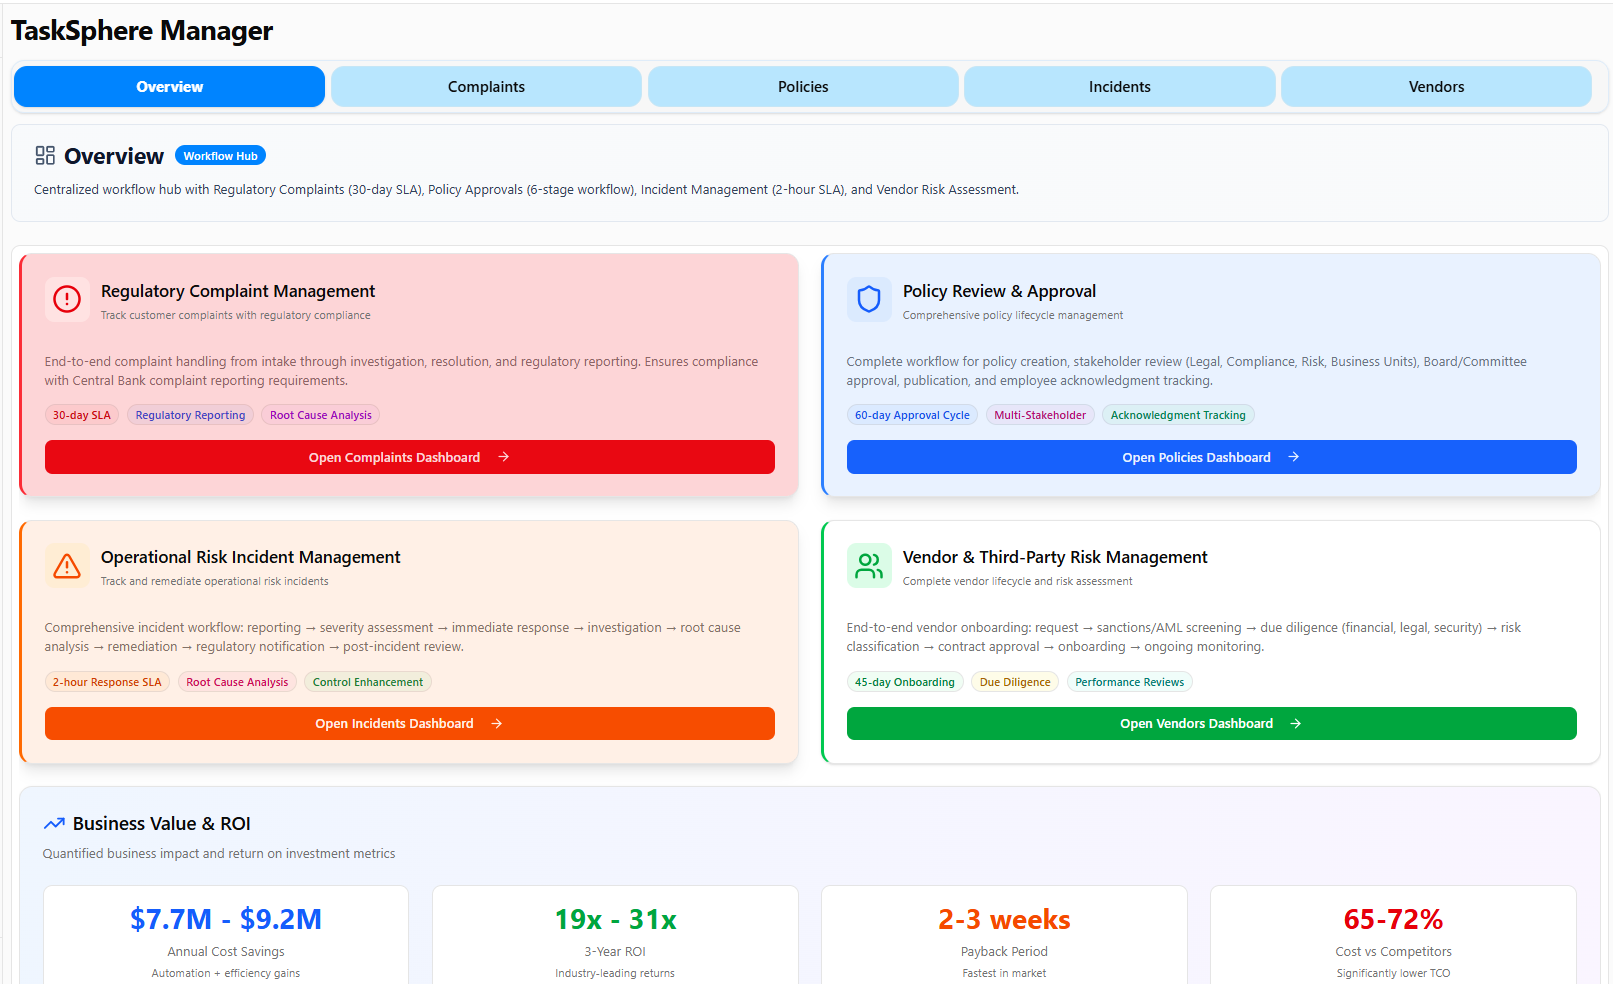Click the Workflow Hub badge
Viewport: 1613px width, 984px height.
[220, 156]
